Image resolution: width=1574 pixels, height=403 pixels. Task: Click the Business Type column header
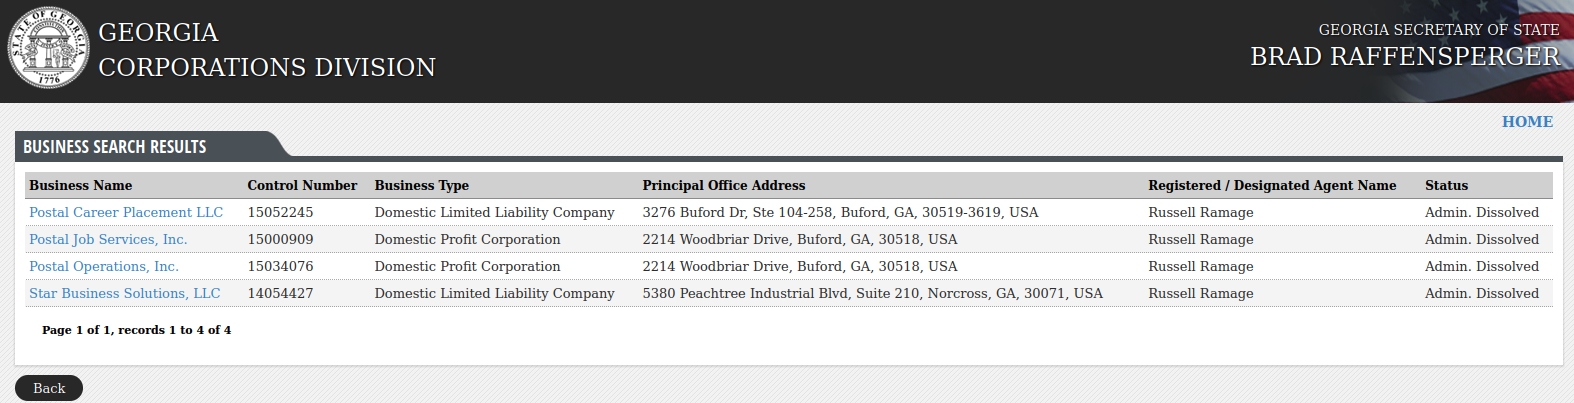422,185
